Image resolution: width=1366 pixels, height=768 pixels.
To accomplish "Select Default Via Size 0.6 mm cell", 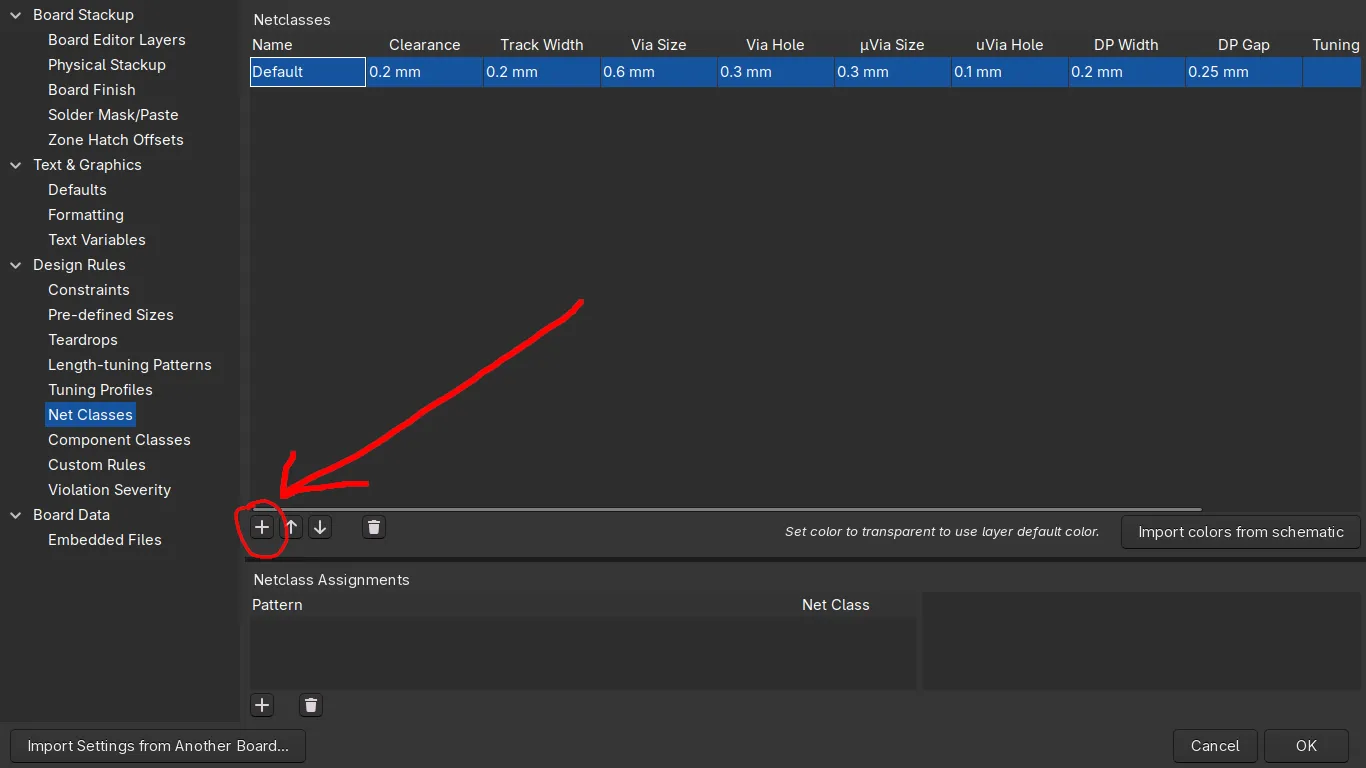I will point(659,72).
